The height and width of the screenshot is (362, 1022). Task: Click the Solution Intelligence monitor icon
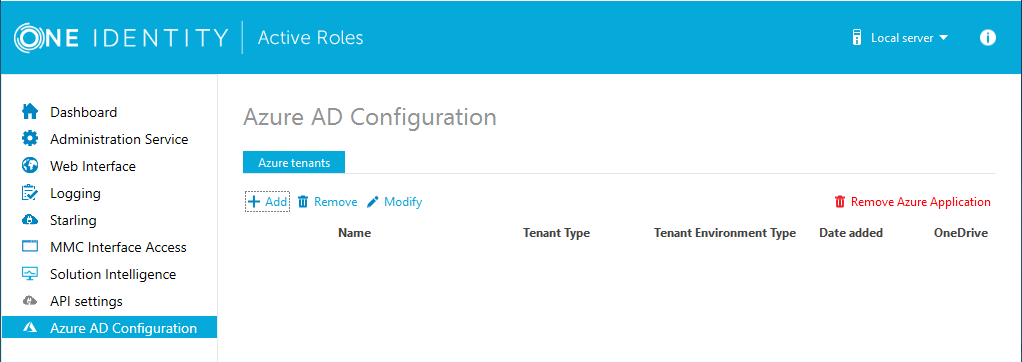click(x=30, y=274)
